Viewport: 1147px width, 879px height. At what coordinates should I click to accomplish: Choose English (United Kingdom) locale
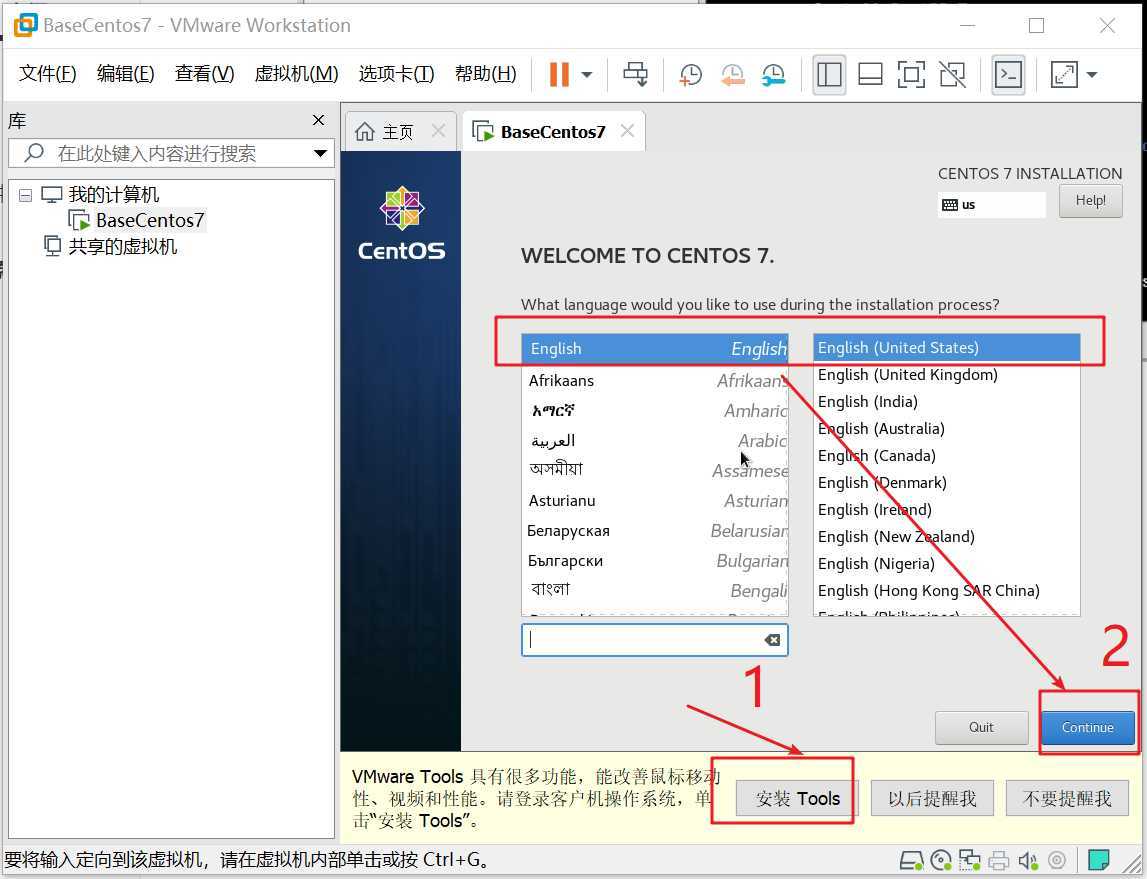tap(947, 375)
